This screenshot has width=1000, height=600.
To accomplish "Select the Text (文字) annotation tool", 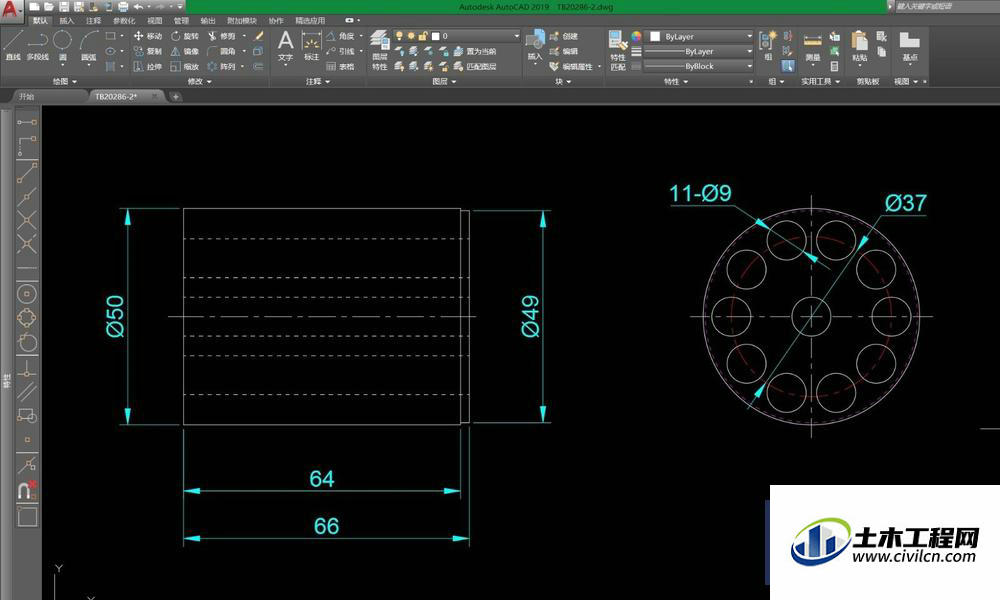I will click(x=285, y=47).
